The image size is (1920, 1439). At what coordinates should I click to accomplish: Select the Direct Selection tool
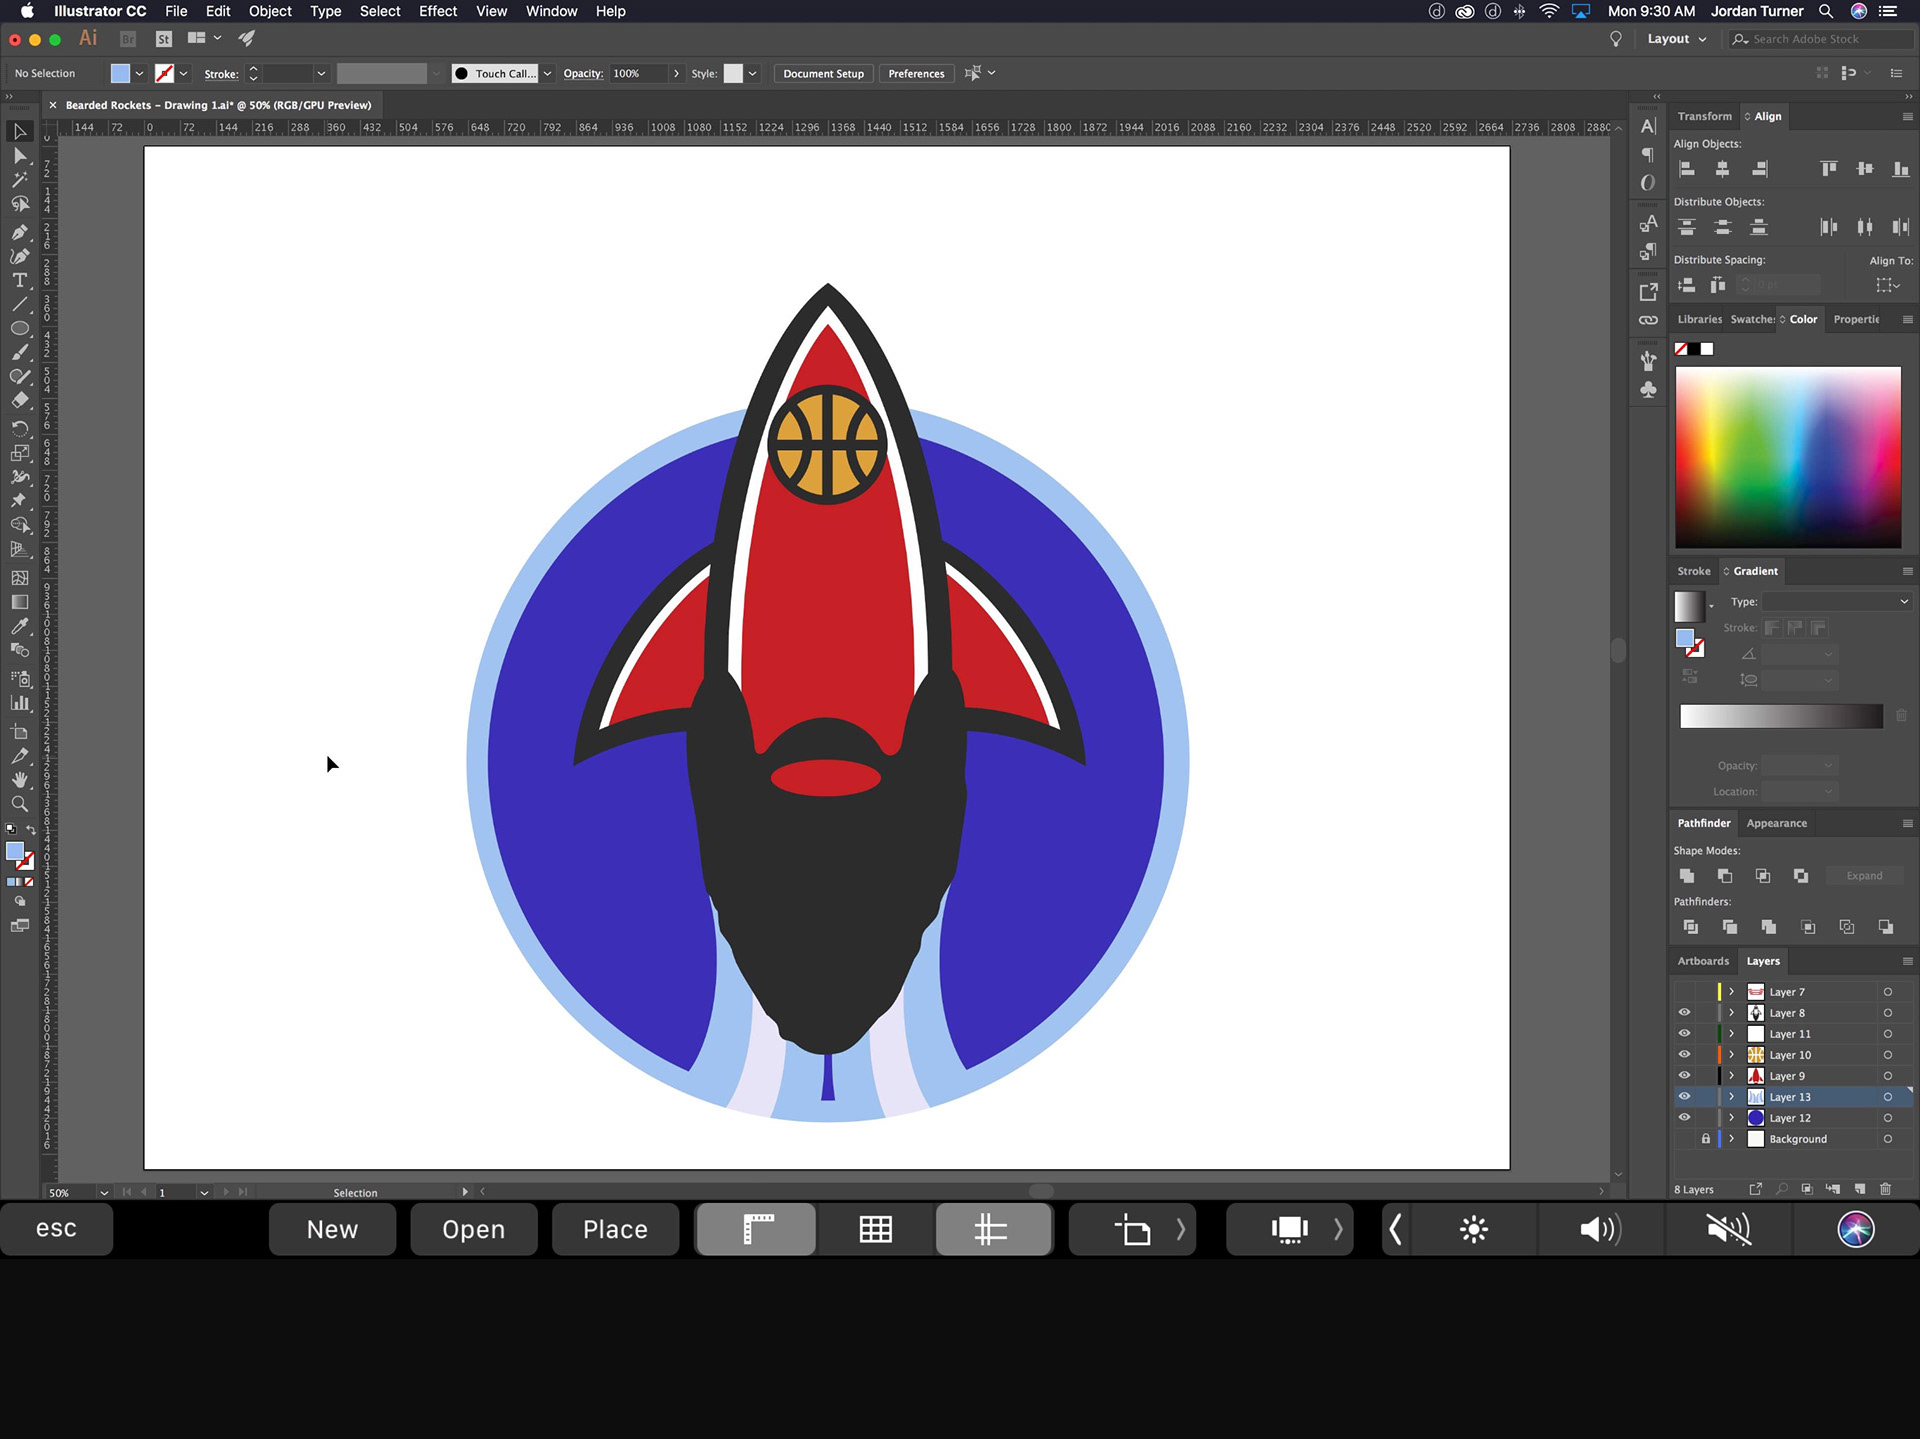pyautogui.click(x=19, y=156)
